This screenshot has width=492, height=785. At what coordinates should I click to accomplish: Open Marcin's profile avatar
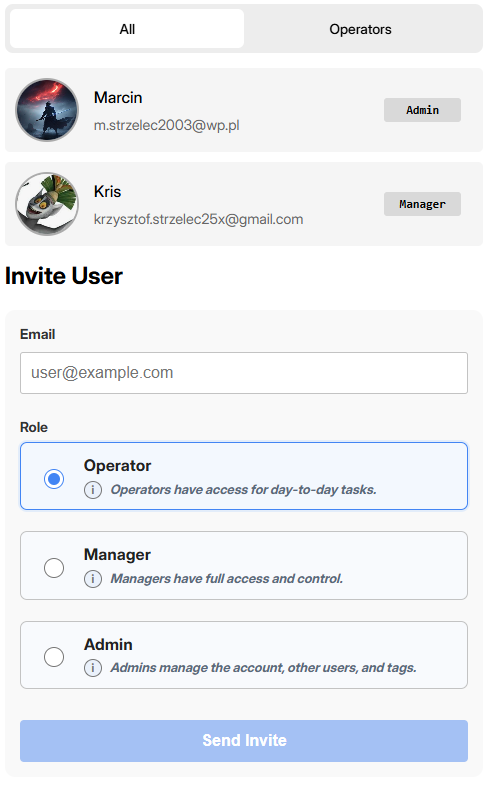click(47, 110)
